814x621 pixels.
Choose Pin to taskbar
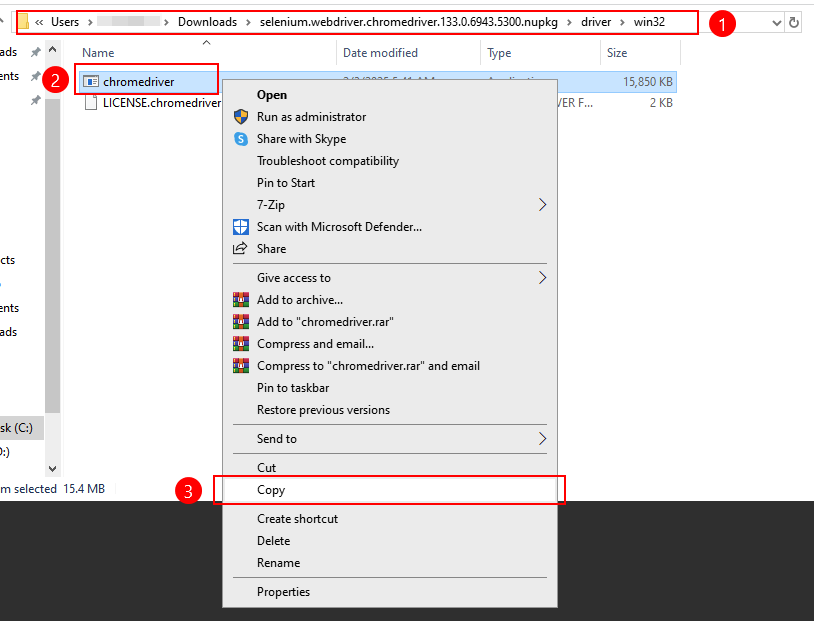[390, 388]
